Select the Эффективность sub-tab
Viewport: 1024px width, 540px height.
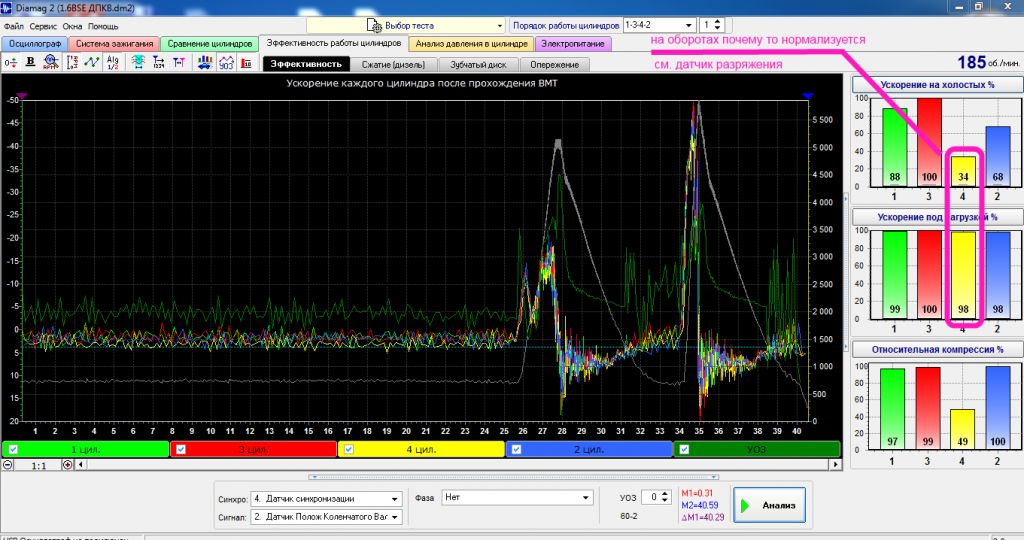[x=306, y=64]
